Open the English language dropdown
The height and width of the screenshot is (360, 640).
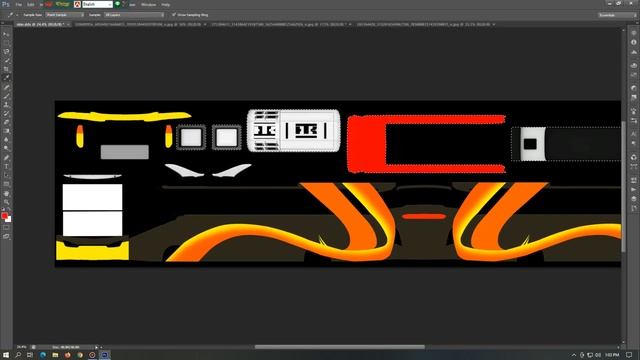pyautogui.click(x=98, y=4)
